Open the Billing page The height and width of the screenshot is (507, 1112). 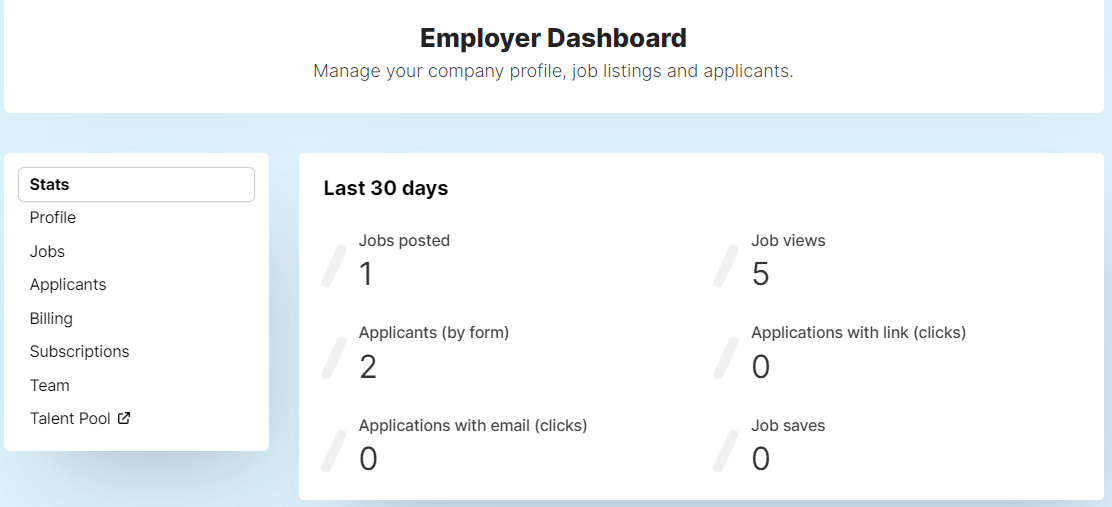51,318
